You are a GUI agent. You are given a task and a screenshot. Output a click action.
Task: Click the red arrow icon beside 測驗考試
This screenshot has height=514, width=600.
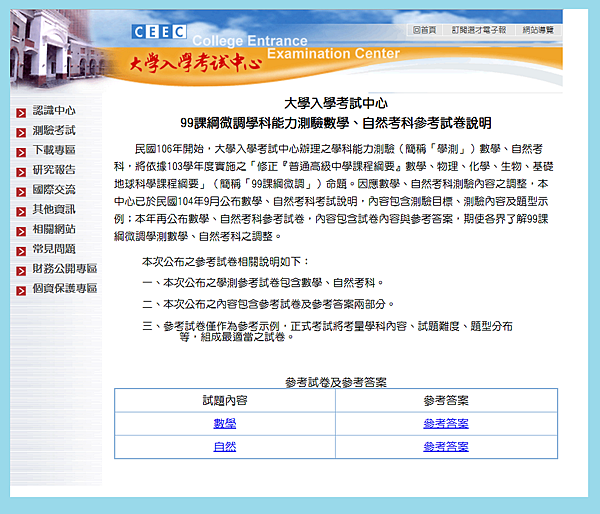21,133
